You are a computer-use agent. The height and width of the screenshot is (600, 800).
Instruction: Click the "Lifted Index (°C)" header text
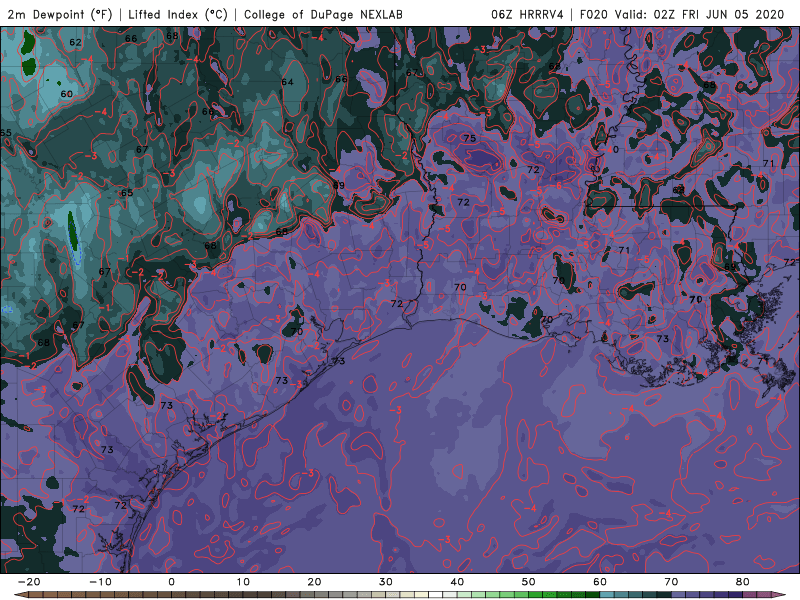pyautogui.click(x=178, y=14)
